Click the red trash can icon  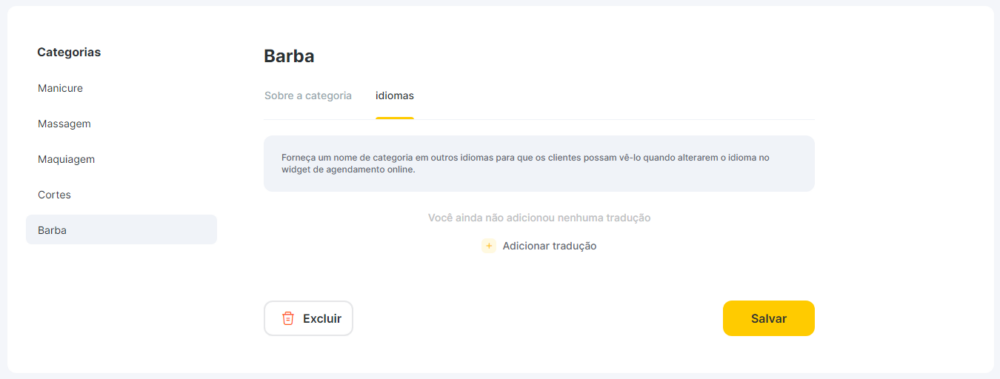click(x=288, y=318)
